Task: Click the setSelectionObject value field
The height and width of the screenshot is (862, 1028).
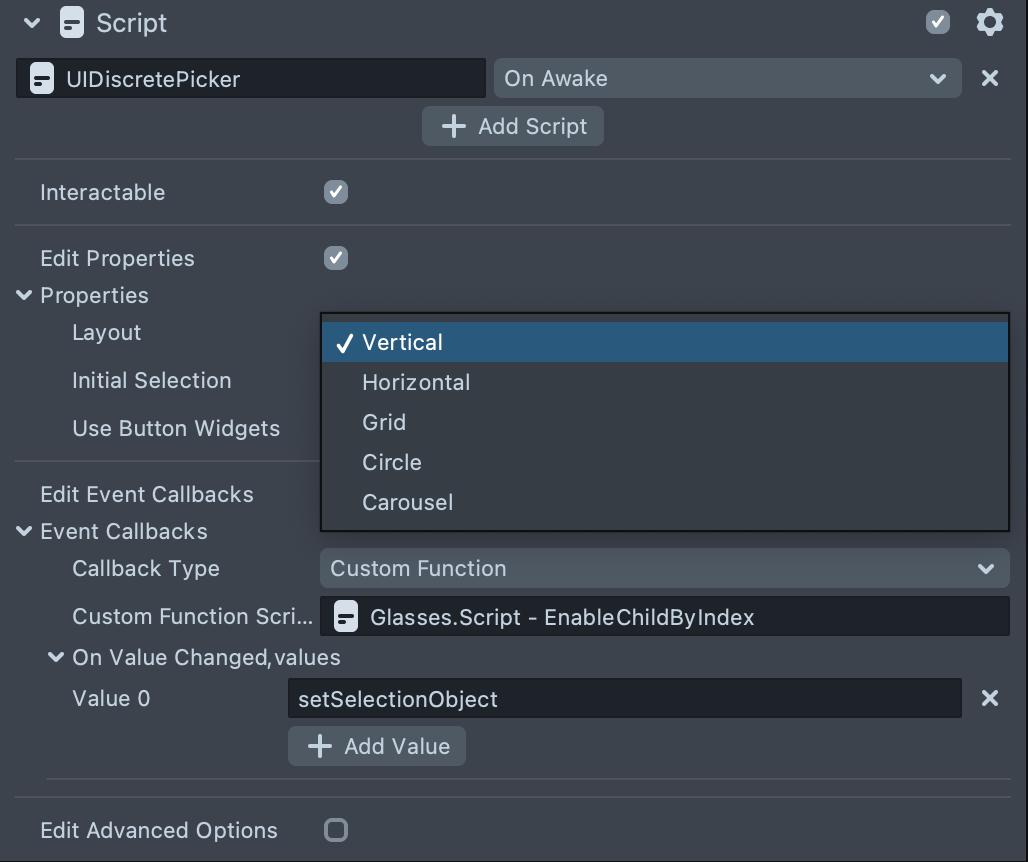Action: [624, 698]
